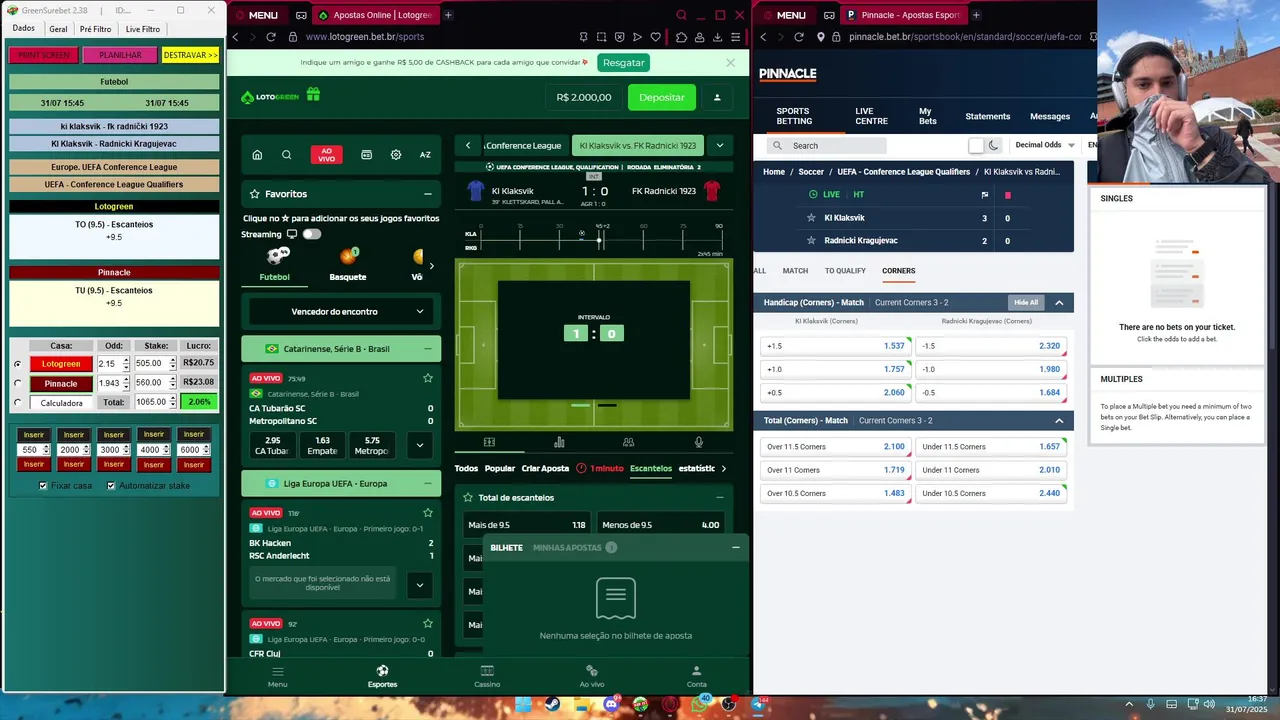This screenshot has width=1280, height=720.
Task: Toggle the Automatizar stake checkbox
Action: (111, 486)
